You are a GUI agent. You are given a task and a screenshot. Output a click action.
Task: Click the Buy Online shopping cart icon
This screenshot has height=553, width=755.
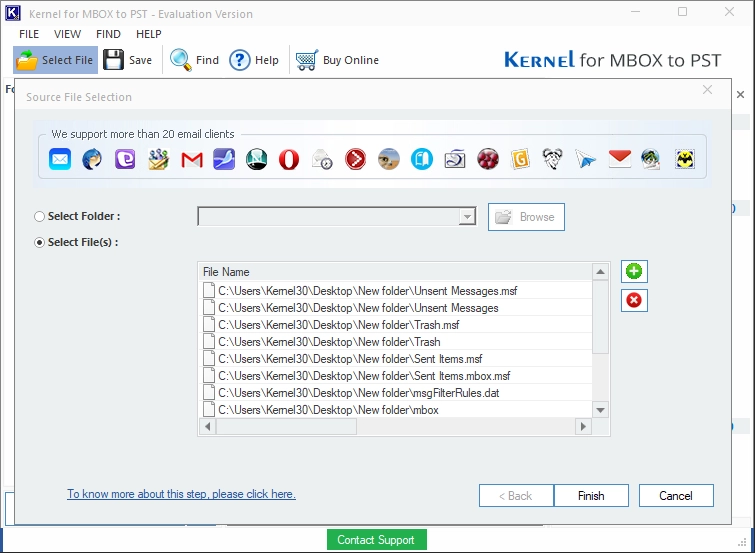pyautogui.click(x=307, y=60)
